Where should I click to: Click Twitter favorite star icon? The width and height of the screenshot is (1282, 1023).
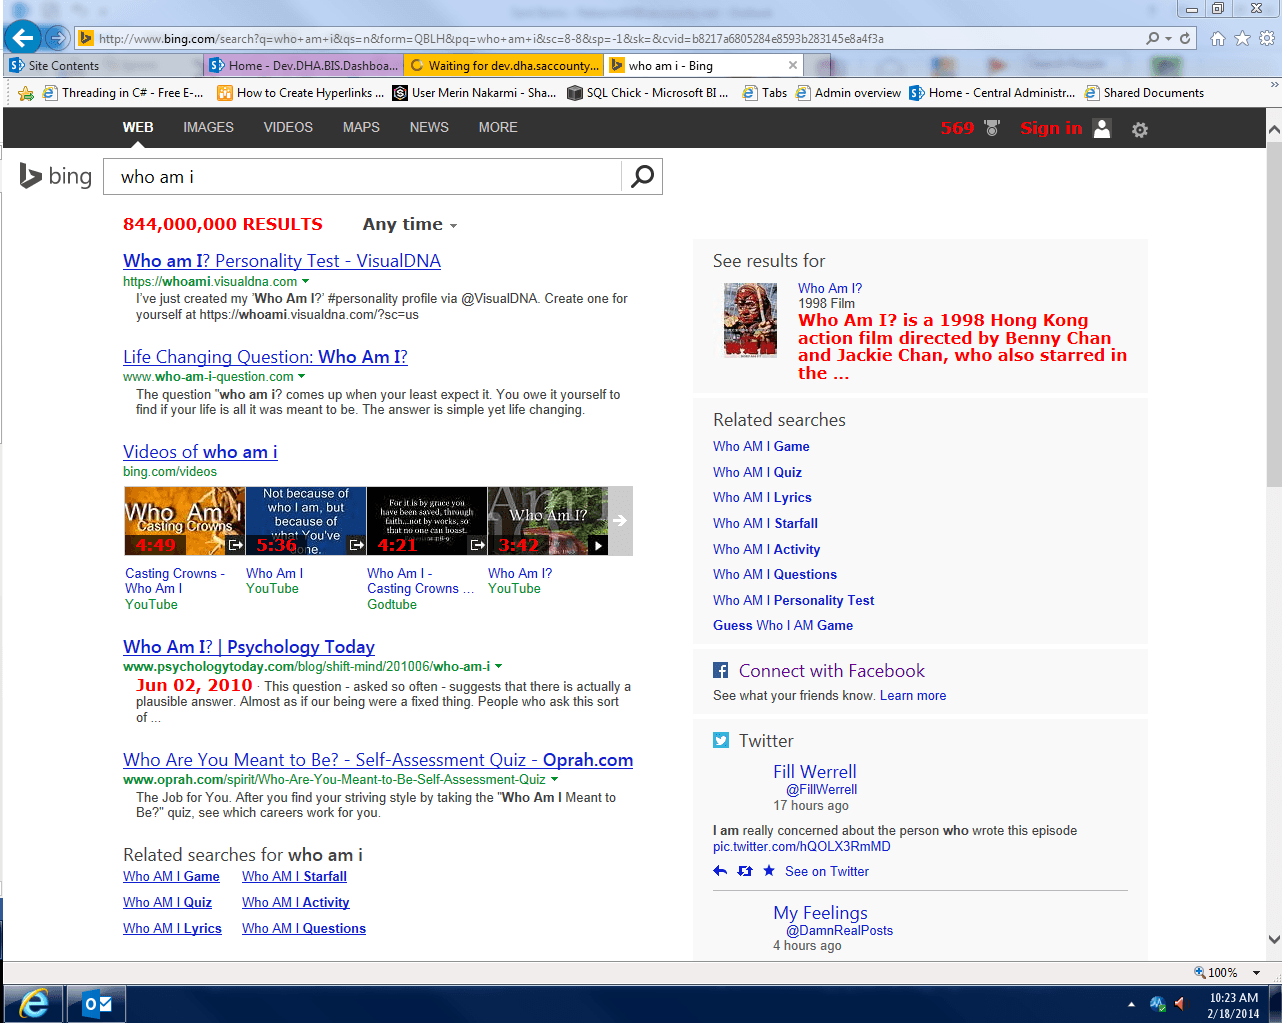pyautogui.click(x=768, y=871)
